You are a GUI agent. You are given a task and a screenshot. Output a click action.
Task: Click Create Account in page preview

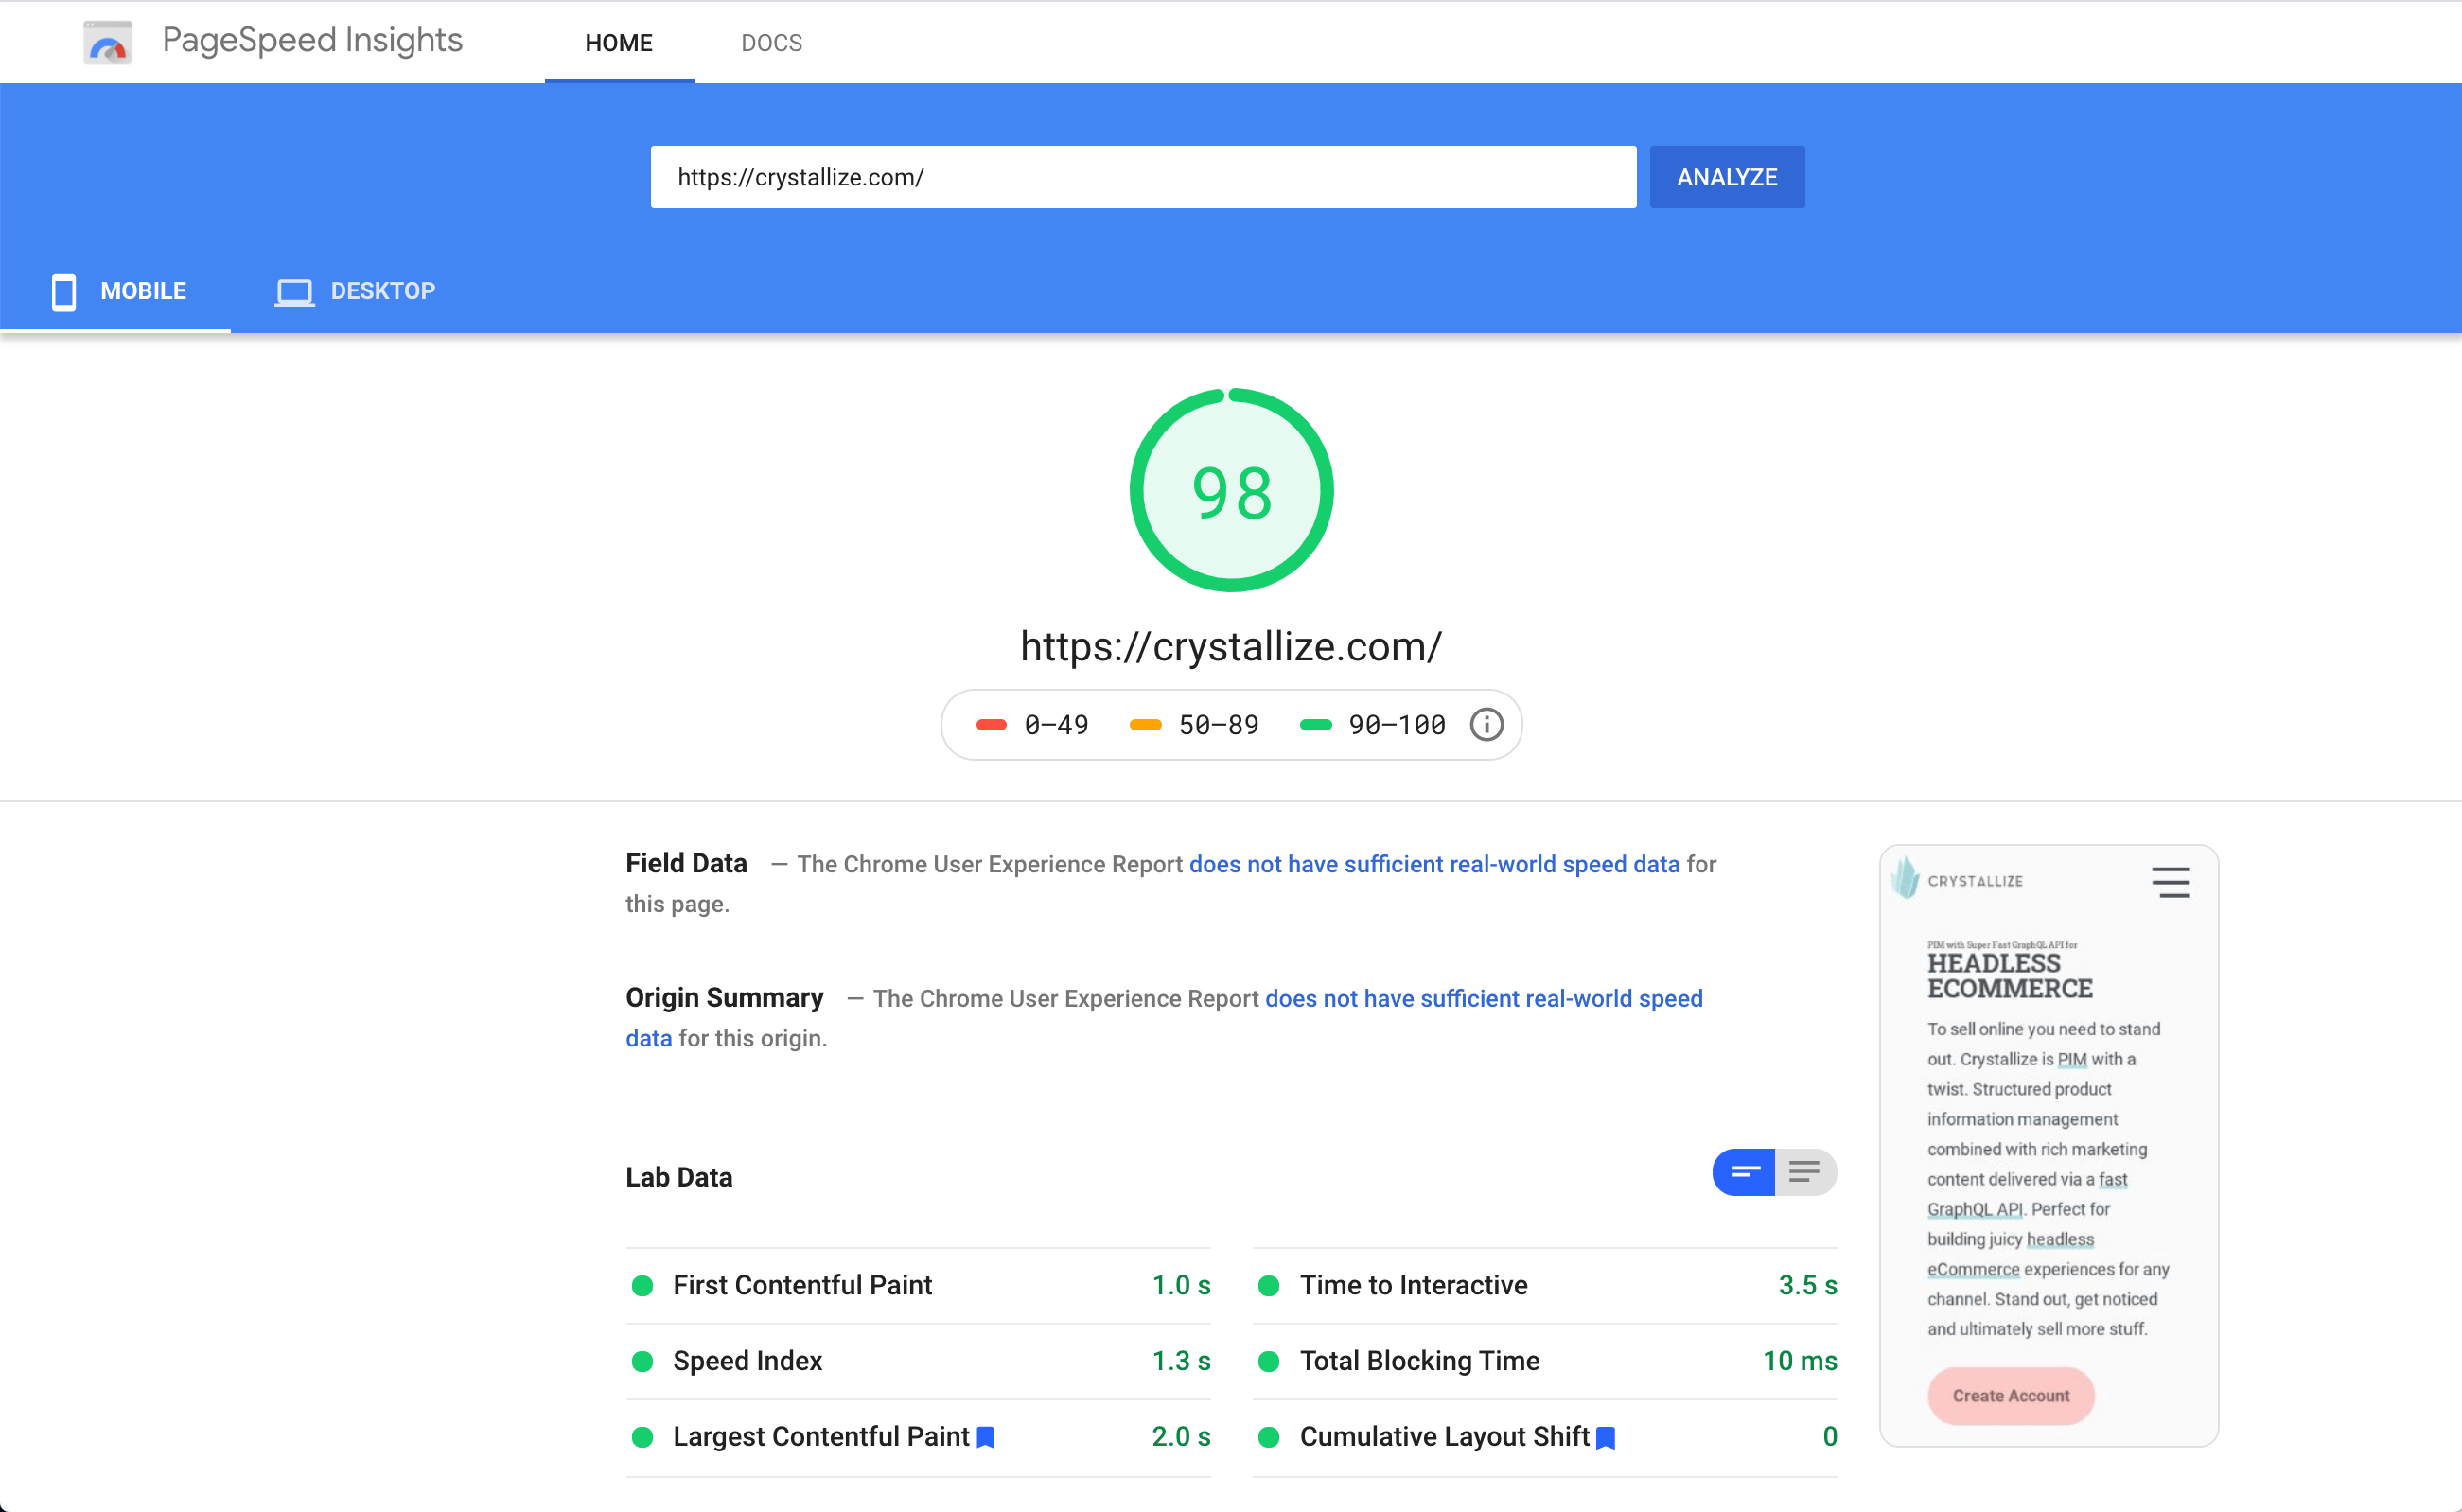(x=2010, y=1396)
